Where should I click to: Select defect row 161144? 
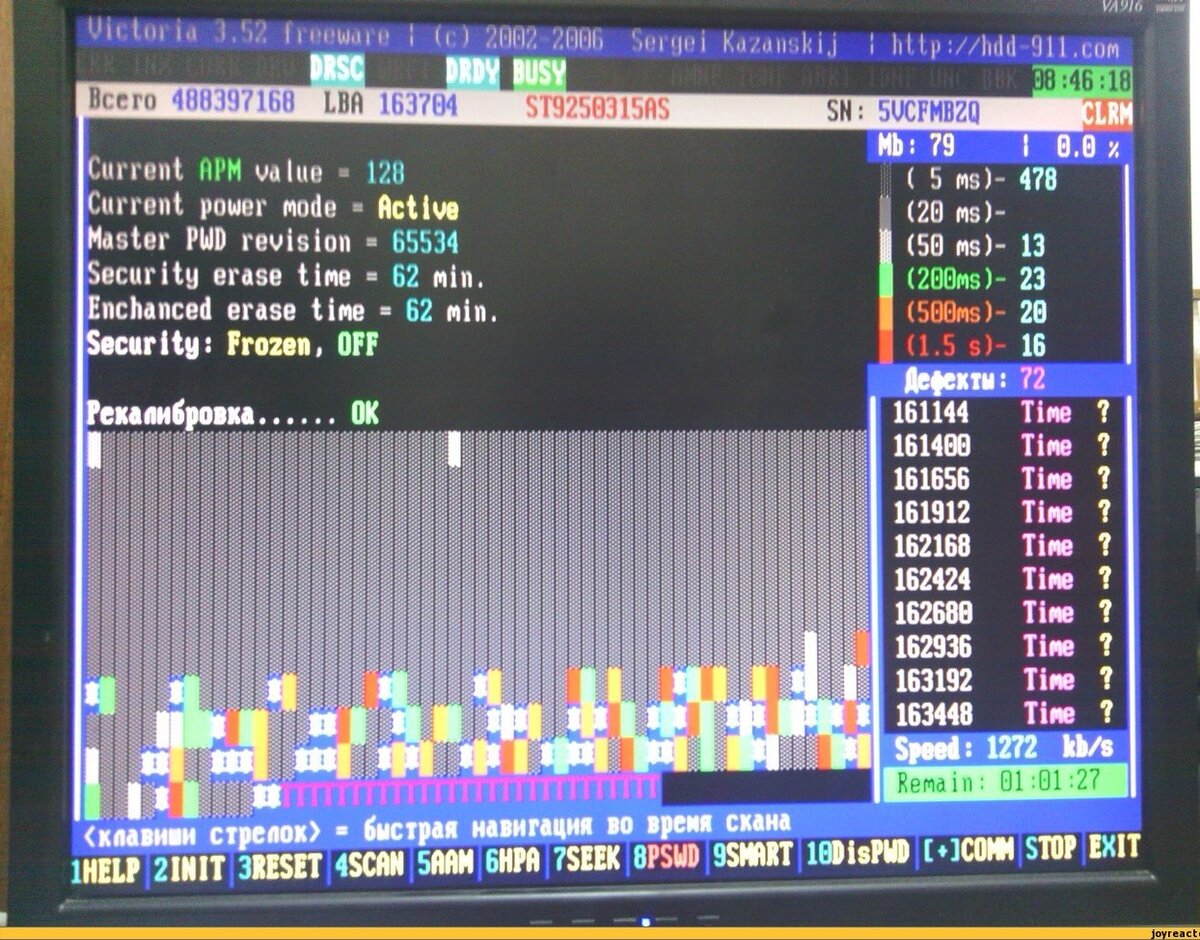coord(1001,413)
